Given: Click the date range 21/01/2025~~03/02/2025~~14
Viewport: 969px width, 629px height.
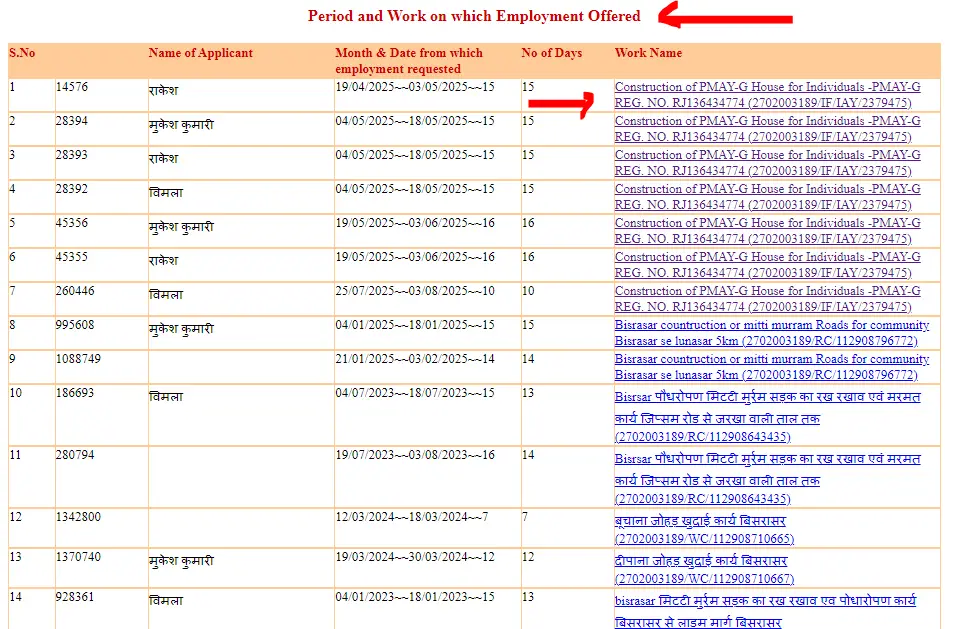Looking at the screenshot, I should click(x=415, y=359).
